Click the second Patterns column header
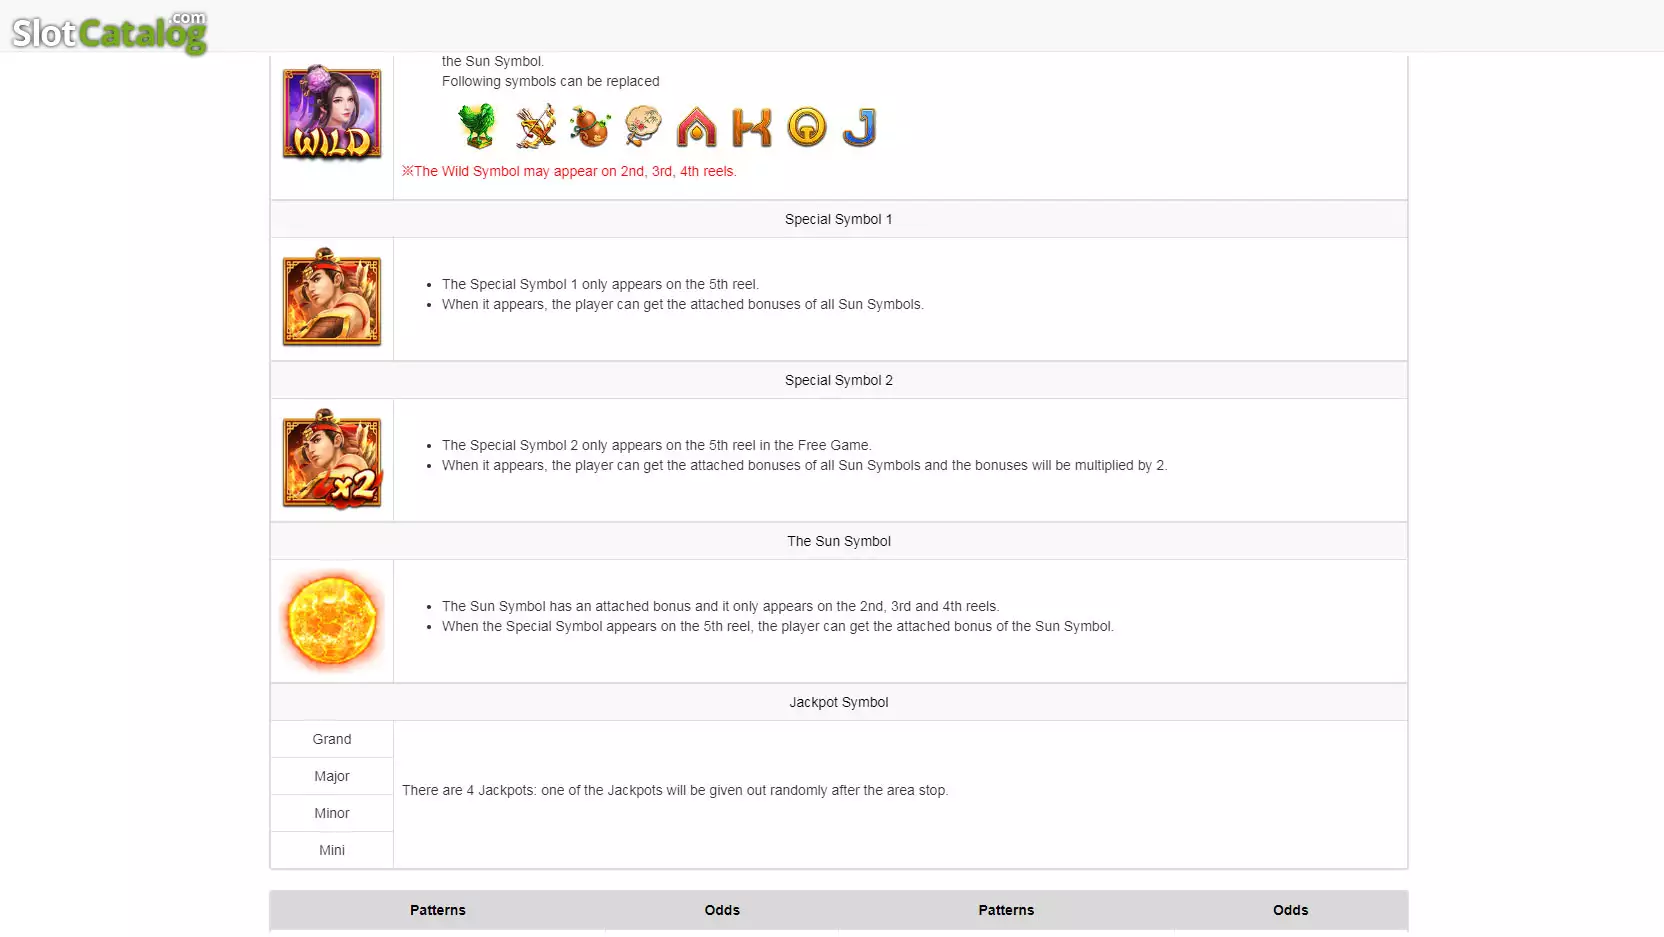The width and height of the screenshot is (1664, 937). coord(1006,910)
